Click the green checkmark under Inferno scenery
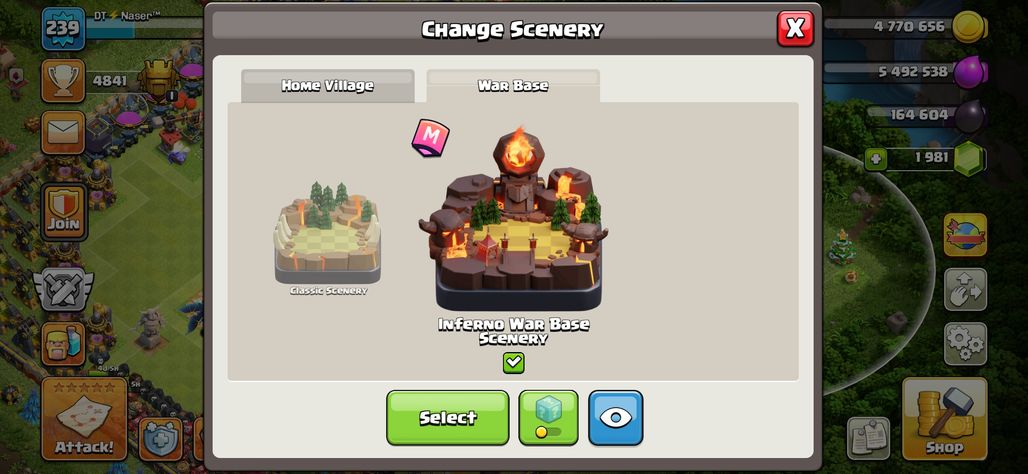This screenshot has width=1028, height=474. (x=513, y=363)
